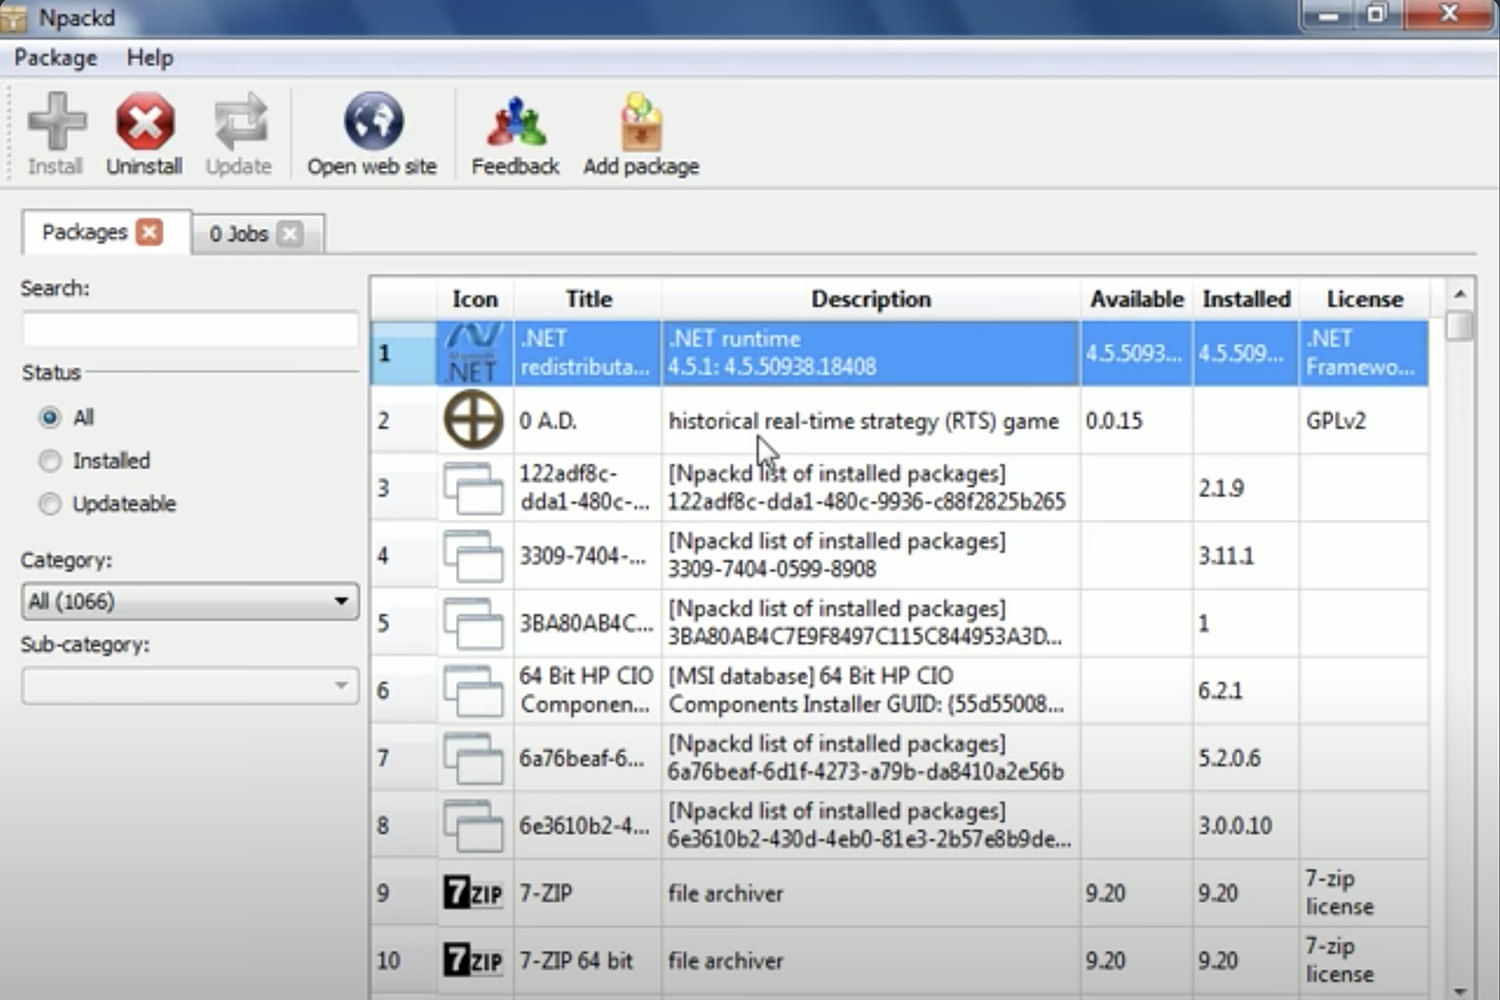The width and height of the screenshot is (1500, 1000).
Task: Click the Search input field
Action: 190,330
